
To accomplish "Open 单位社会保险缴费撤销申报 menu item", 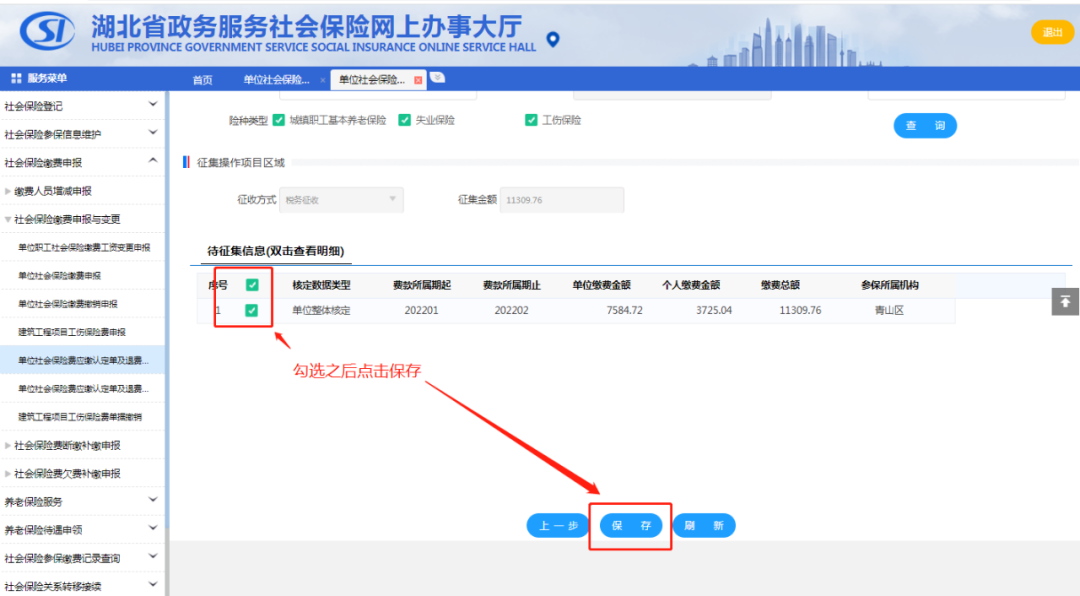I will coord(68,304).
